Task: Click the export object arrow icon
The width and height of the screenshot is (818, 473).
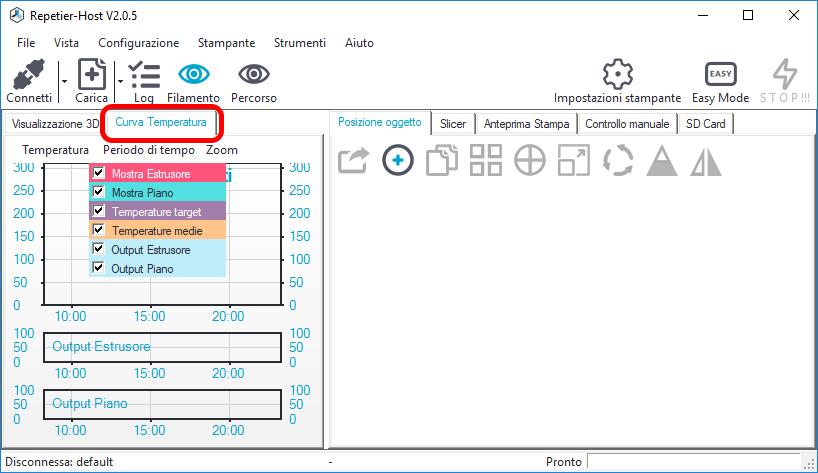Action: pos(354,160)
